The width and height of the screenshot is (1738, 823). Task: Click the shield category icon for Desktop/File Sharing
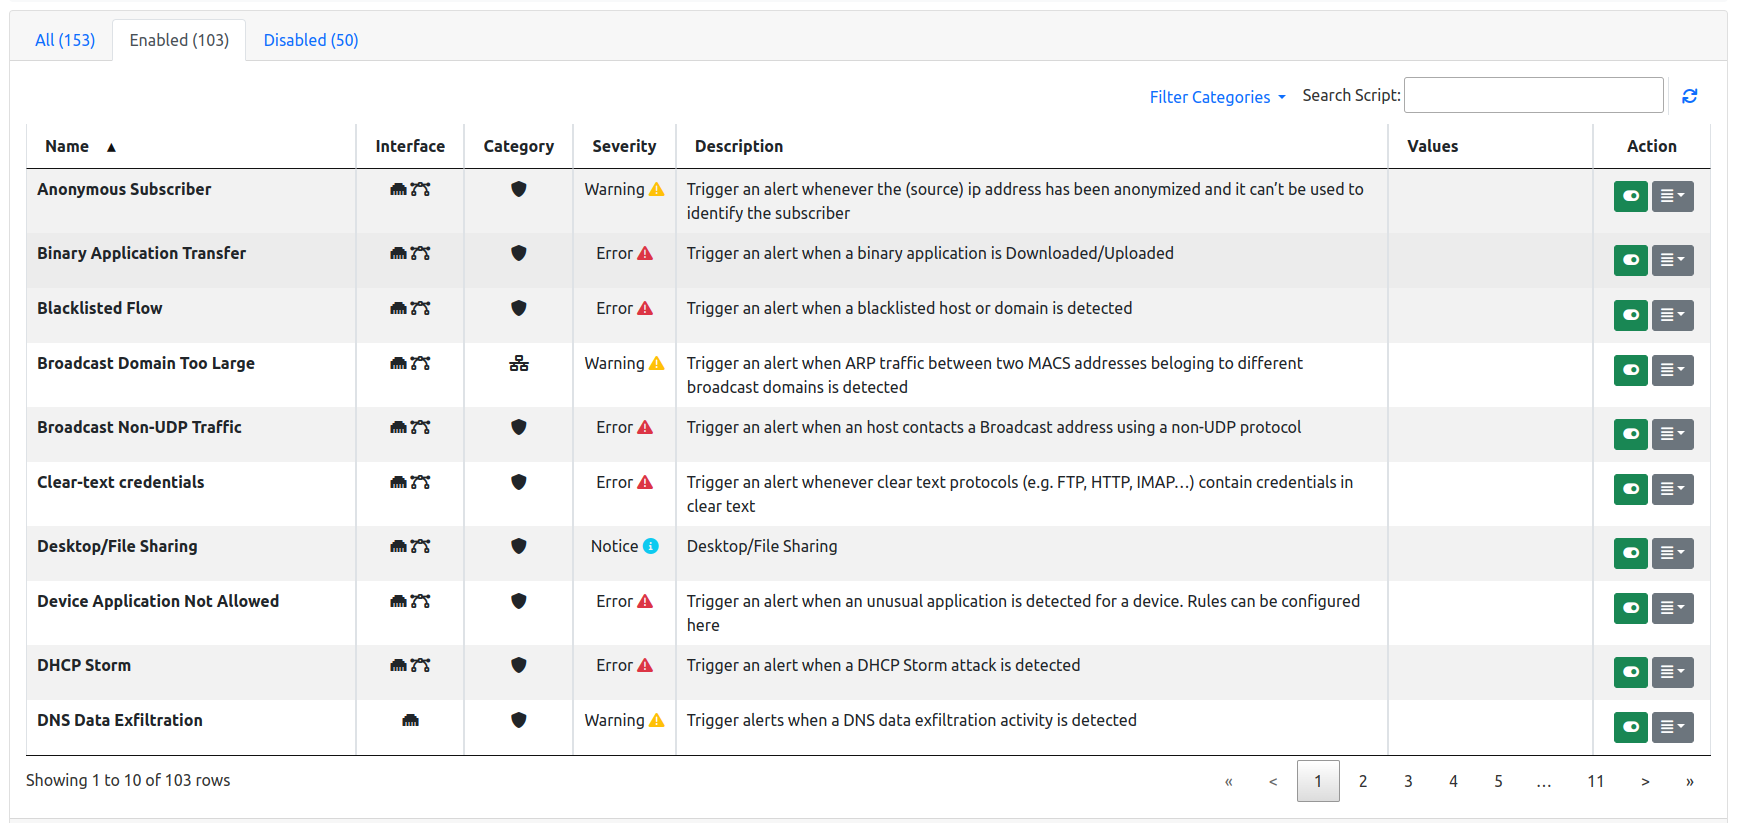coord(518,546)
